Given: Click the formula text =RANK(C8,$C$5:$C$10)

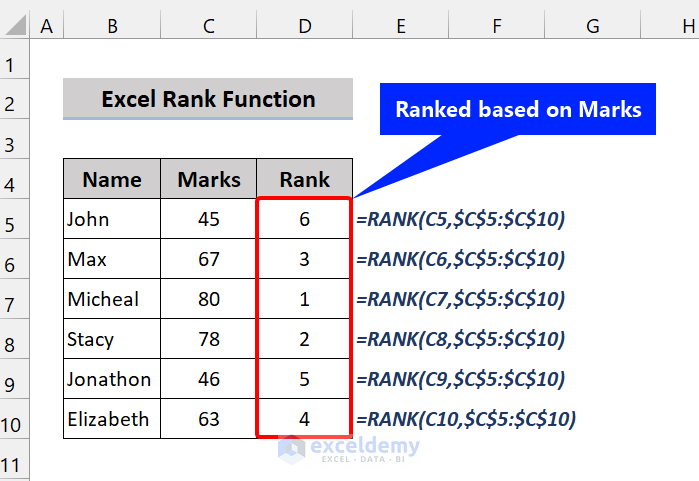Looking at the screenshot, I should click(461, 339).
